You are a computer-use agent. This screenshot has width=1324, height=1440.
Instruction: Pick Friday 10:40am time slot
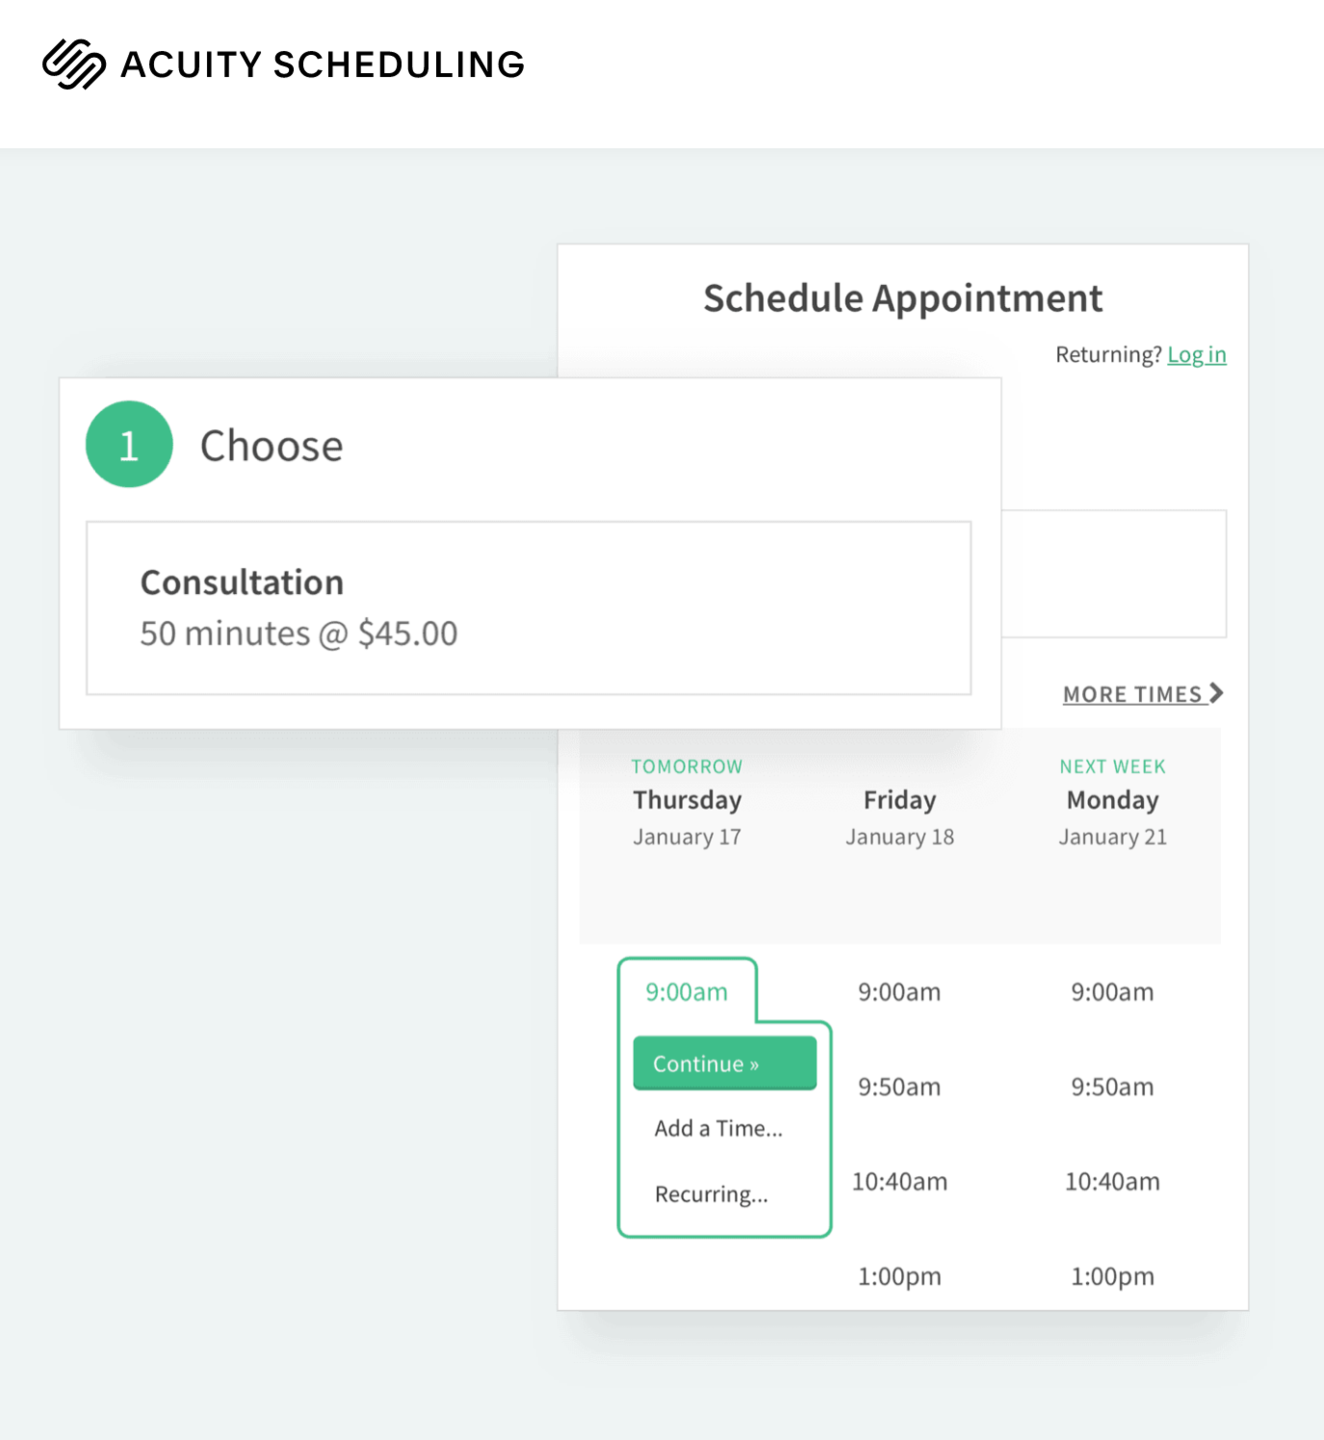point(900,1181)
